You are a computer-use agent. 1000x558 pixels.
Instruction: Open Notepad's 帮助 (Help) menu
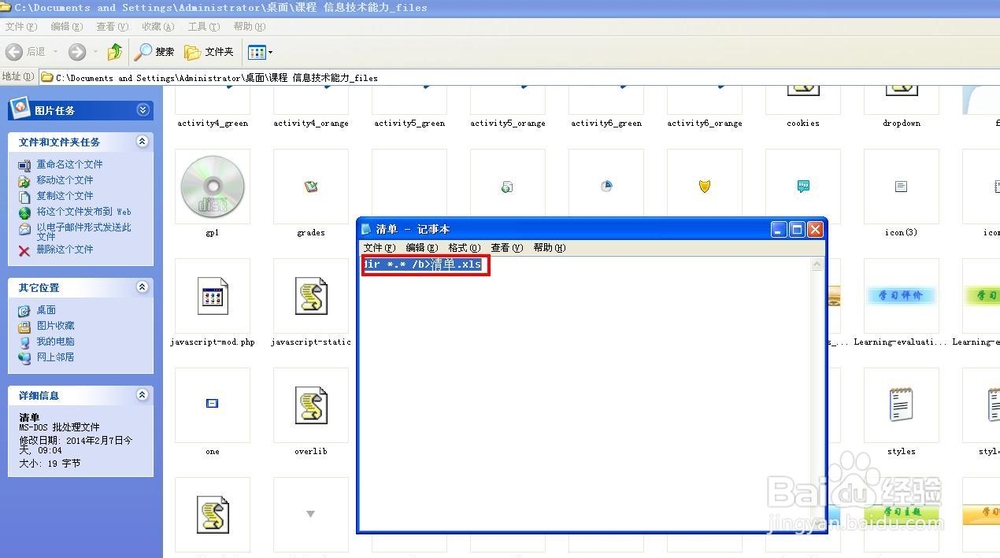(x=549, y=247)
